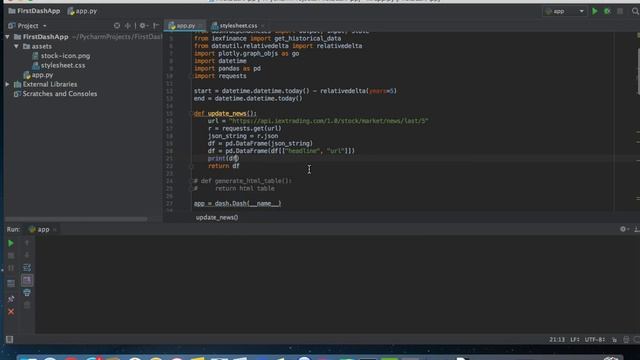Collapse the assets folder
Viewport: 640px width, 360px height.
pyautogui.click(x=16, y=46)
